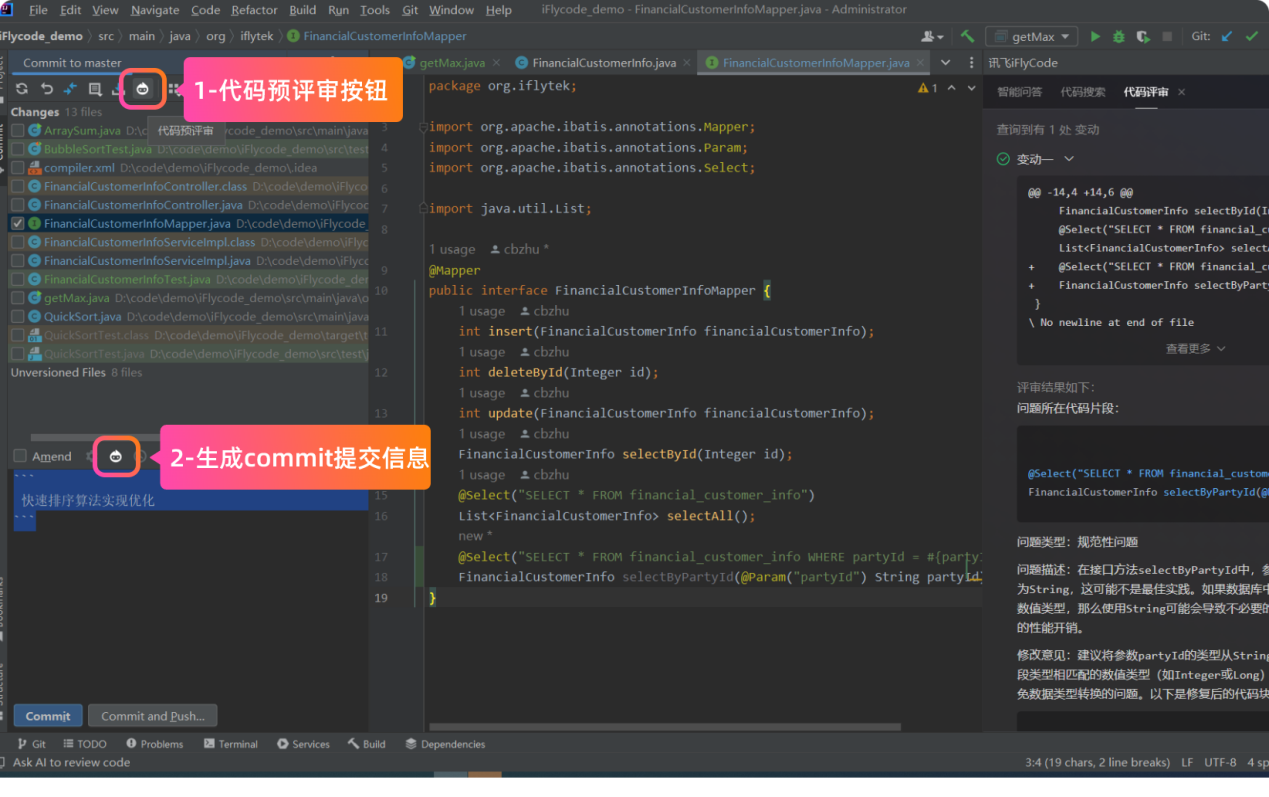Open the File menu

(x=38, y=10)
